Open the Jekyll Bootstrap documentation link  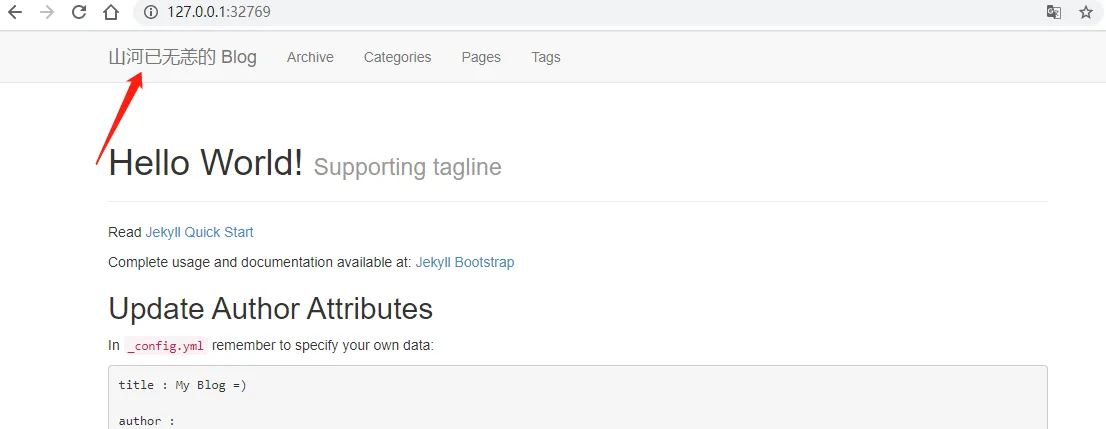tap(465, 262)
